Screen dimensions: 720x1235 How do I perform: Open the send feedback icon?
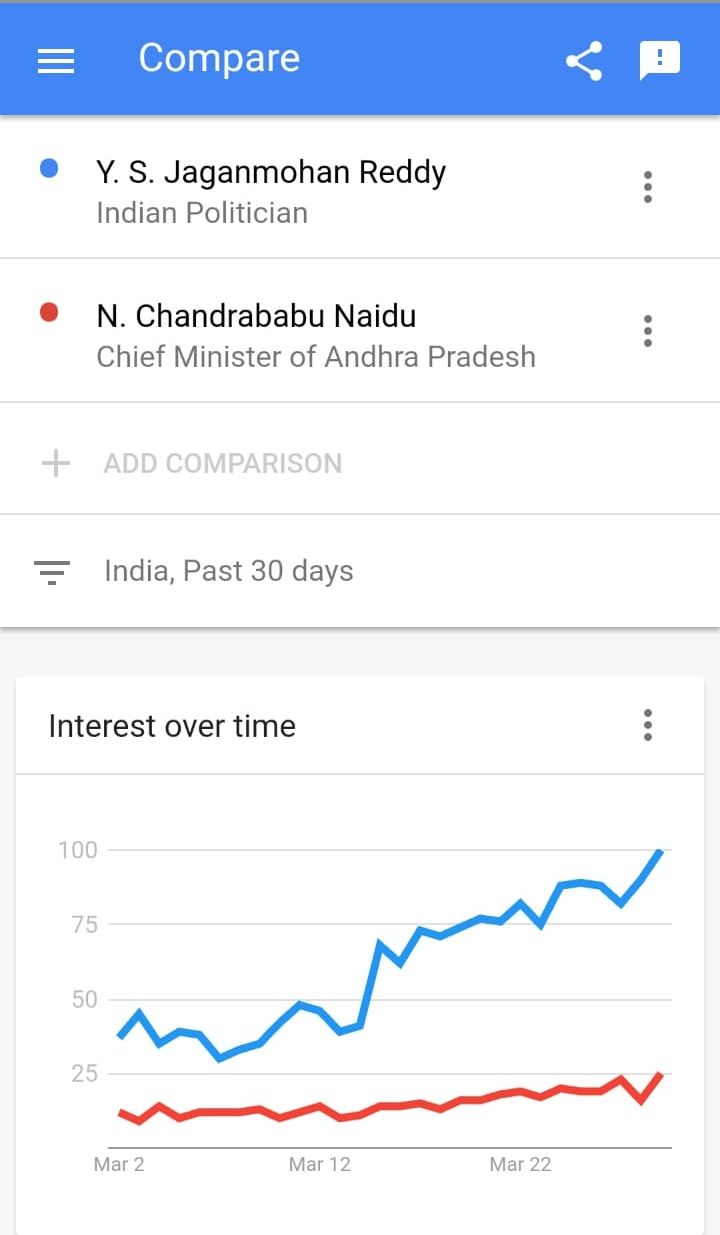point(659,61)
